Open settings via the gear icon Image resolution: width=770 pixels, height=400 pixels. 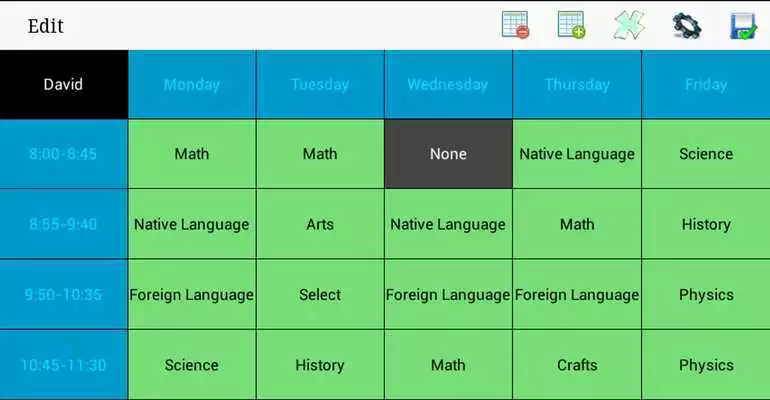pos(687,26)
